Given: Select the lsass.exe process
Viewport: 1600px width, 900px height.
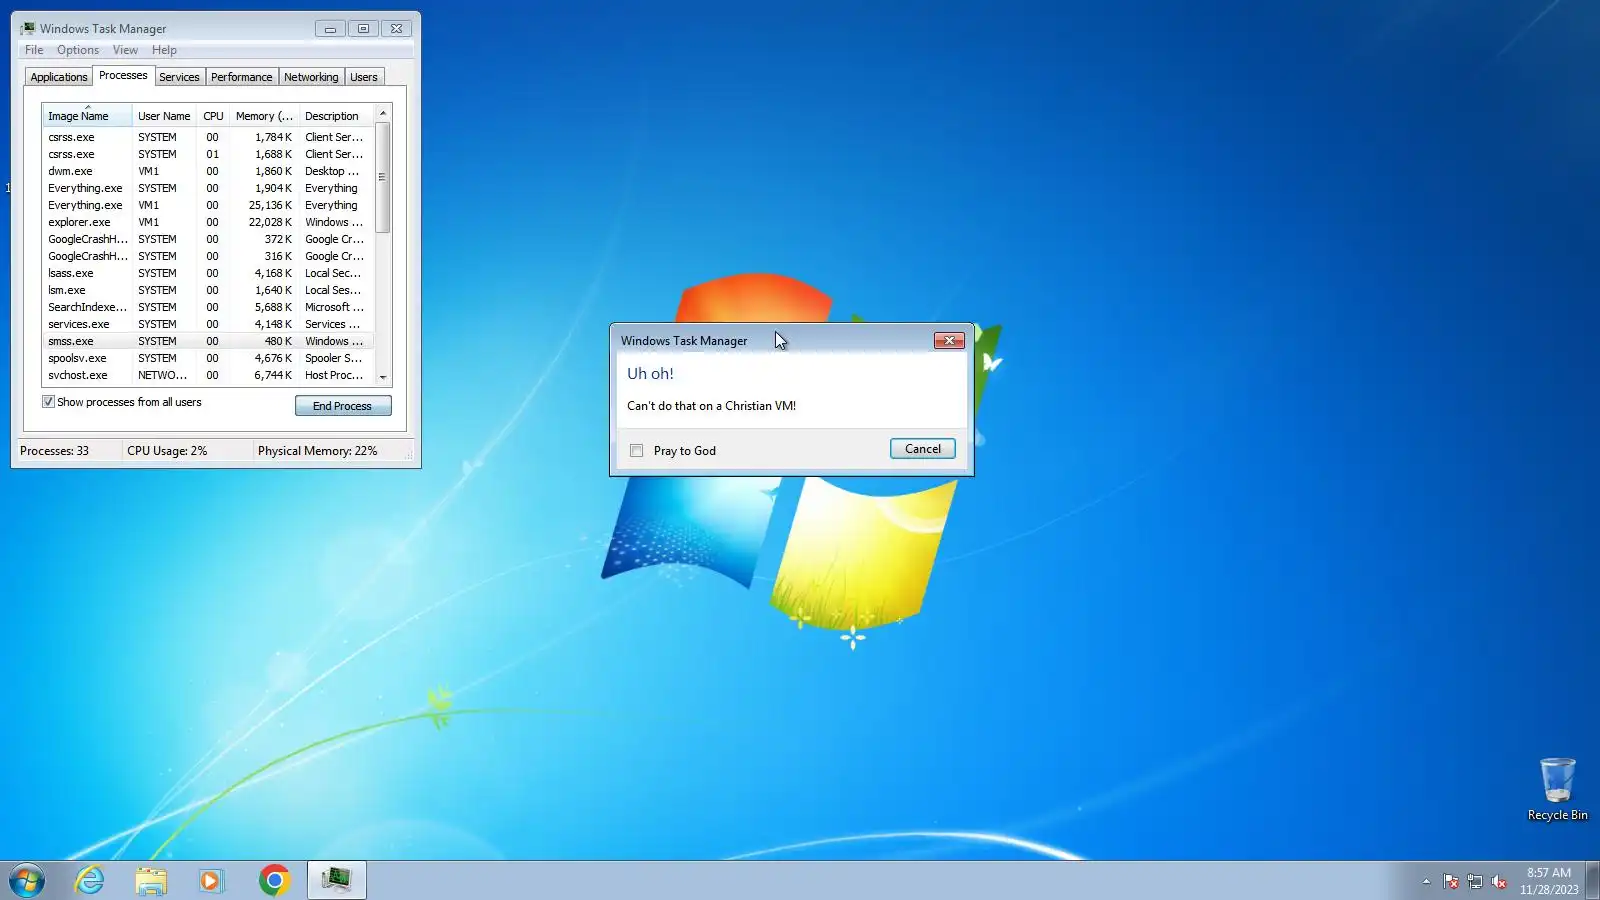Looking at the screenshot, I should (x=208, y=273).
